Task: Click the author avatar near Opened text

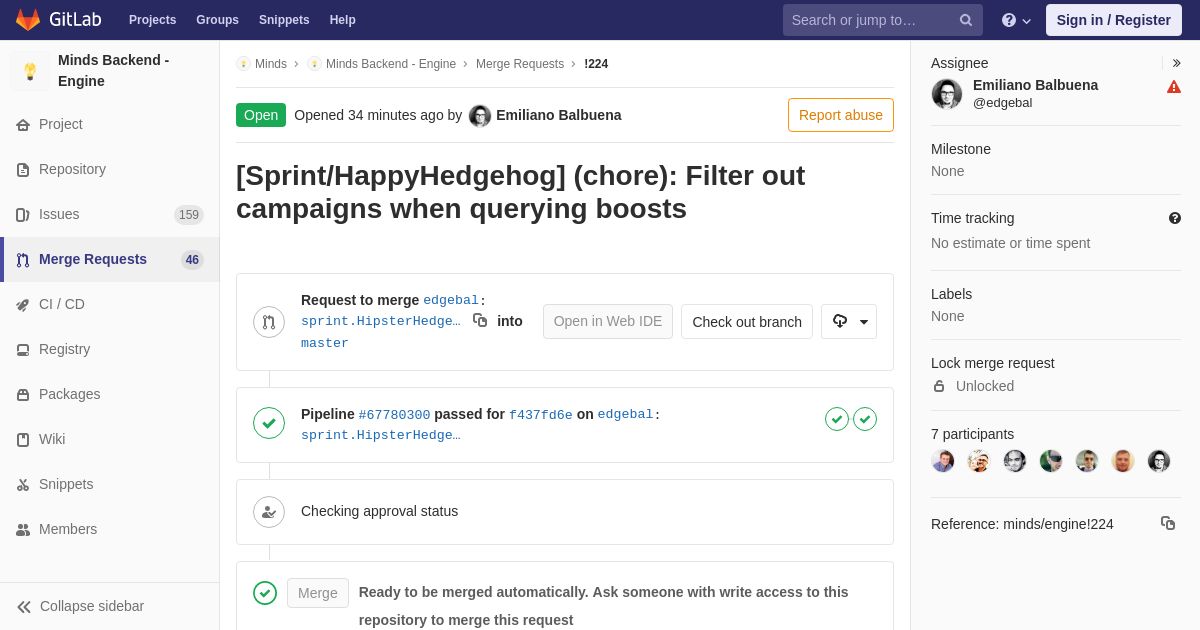Action: click(x=480, y=116)
